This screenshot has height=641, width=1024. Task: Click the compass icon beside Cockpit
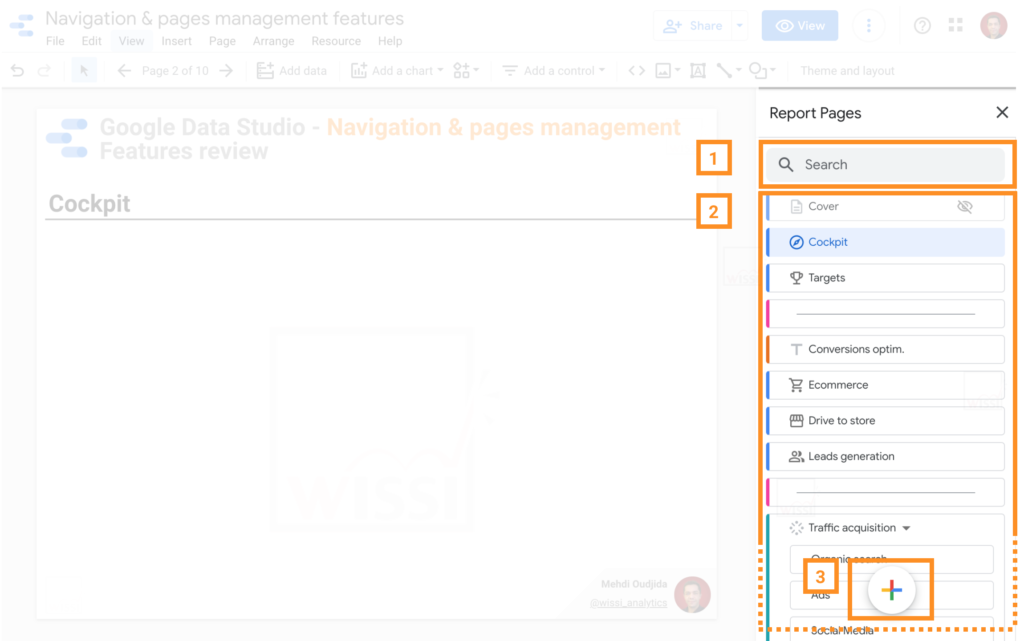point(795,242)
